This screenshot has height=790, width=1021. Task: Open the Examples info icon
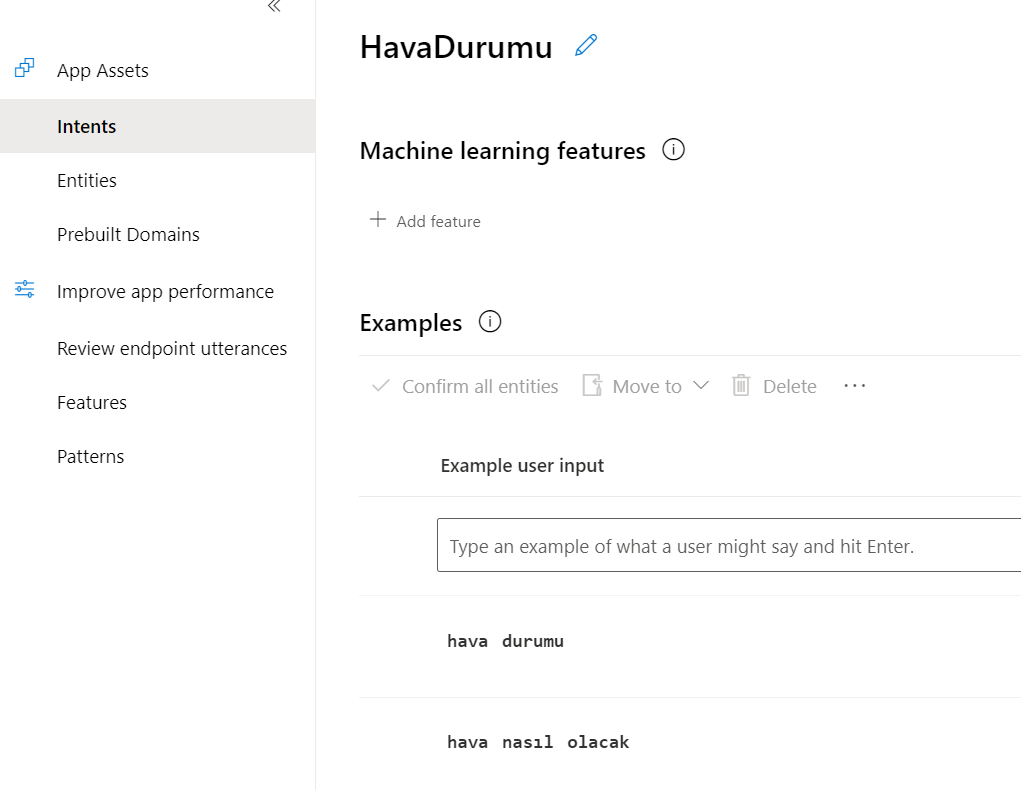490,322
